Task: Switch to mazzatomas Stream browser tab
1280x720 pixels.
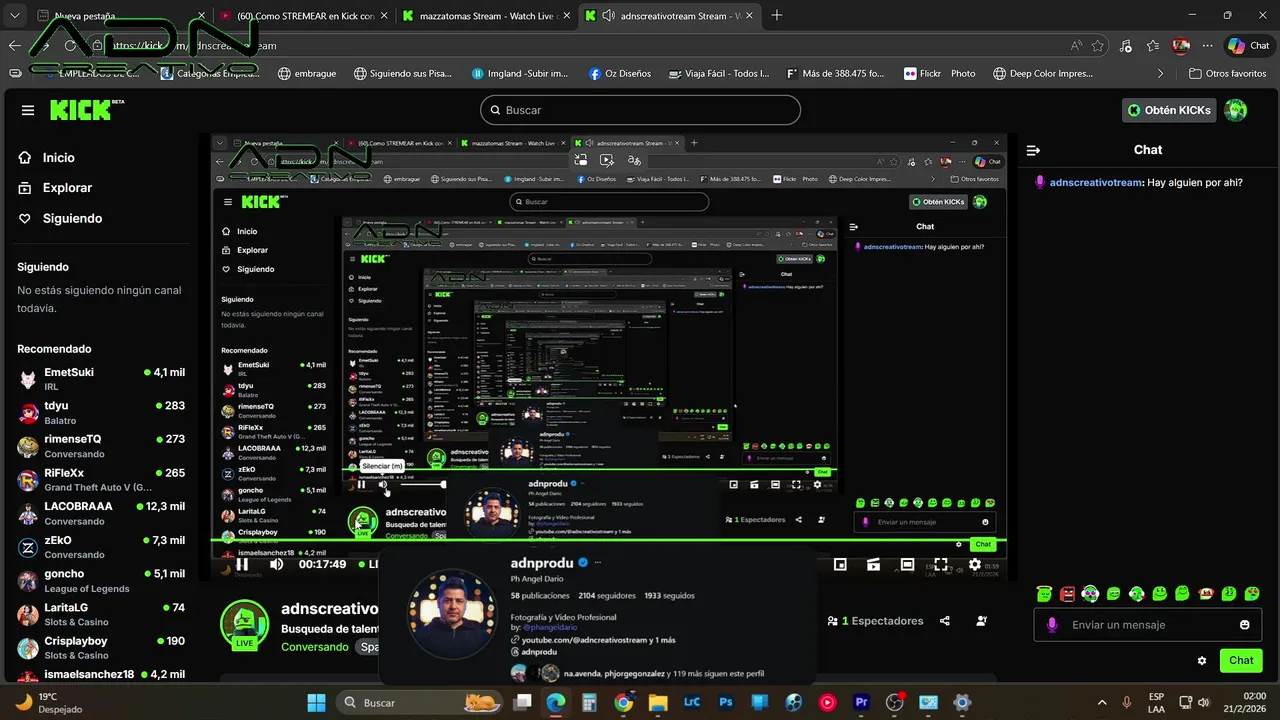Action: click(x=486, y=16)
